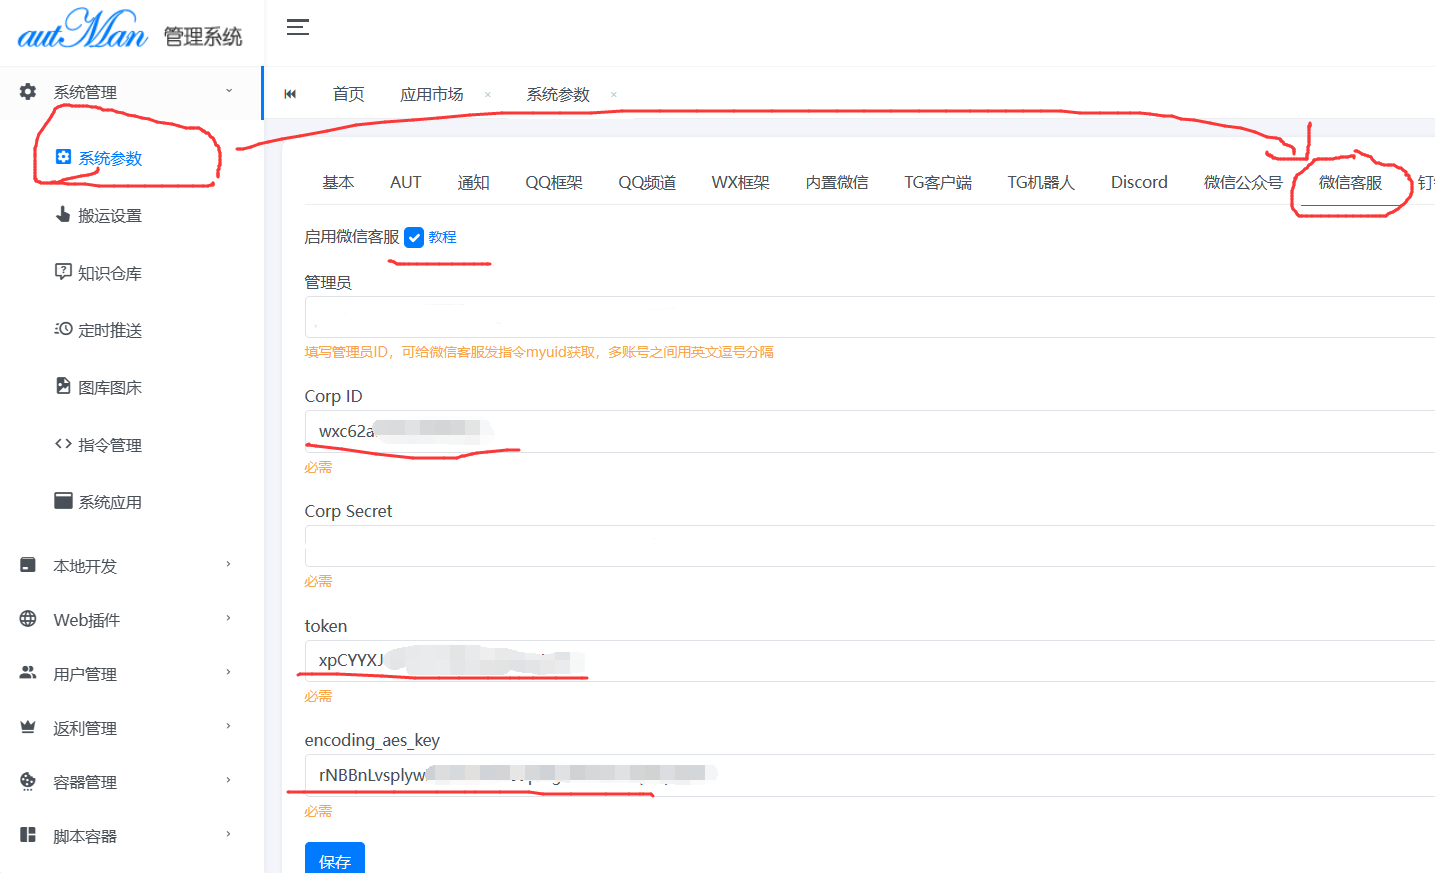
Task: Close the 应用市场 page tab
Action: 488,95
